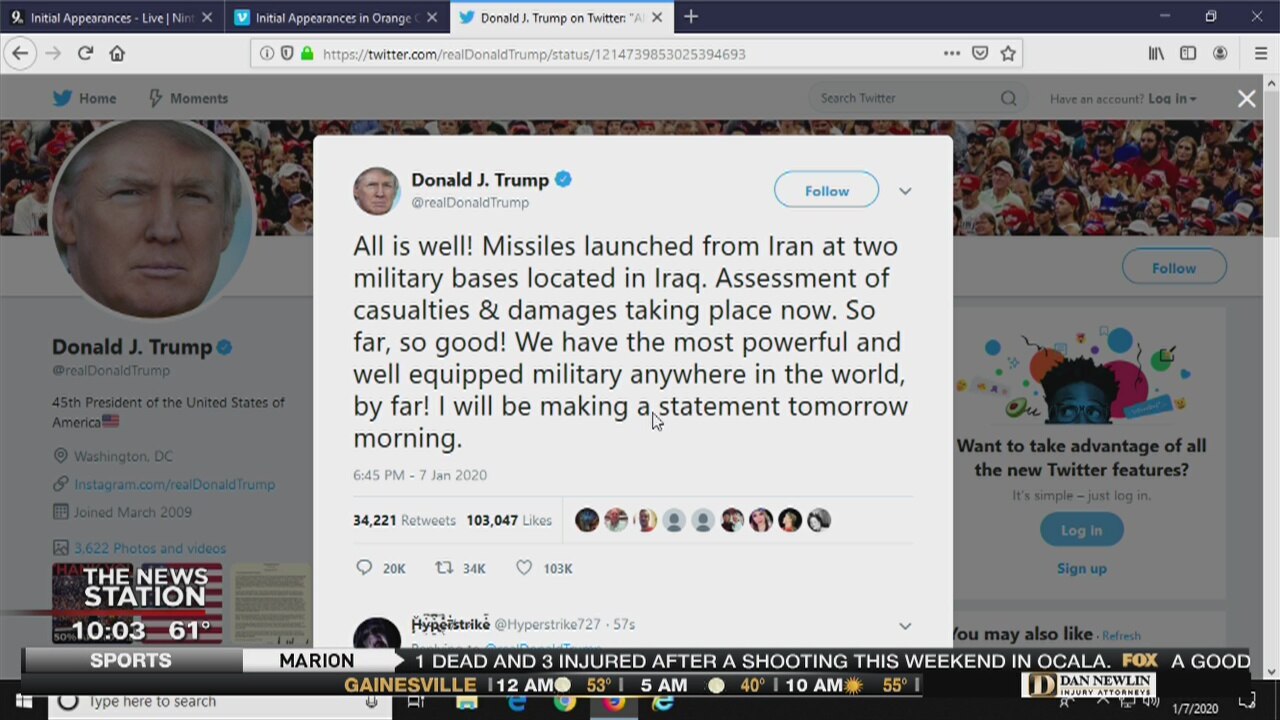Like the tweet via the heart icon
This screenshot has width=1280, height=720.
(524, 568)
